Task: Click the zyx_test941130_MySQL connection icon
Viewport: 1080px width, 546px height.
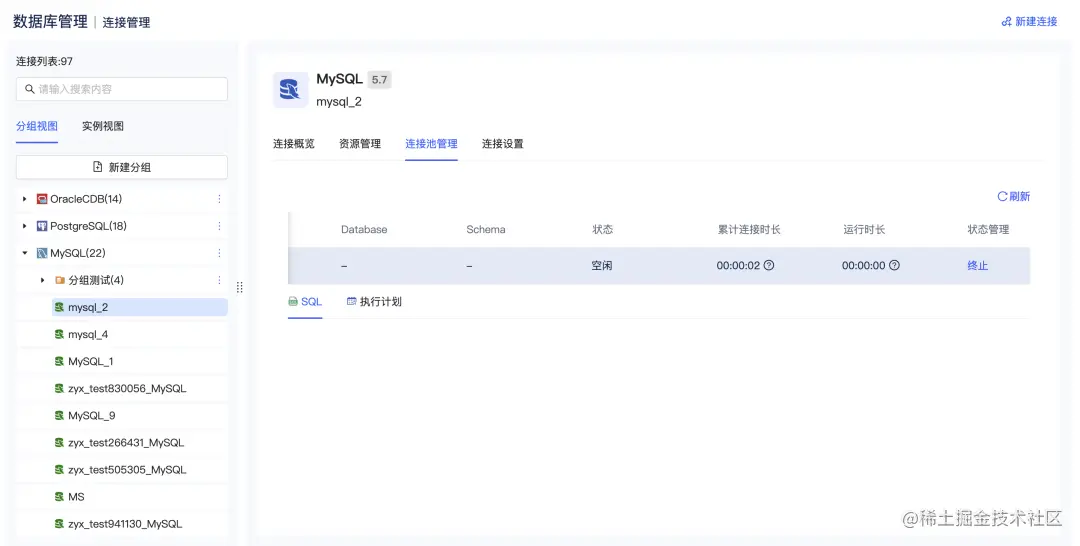Action: click(x=59, y=524)
